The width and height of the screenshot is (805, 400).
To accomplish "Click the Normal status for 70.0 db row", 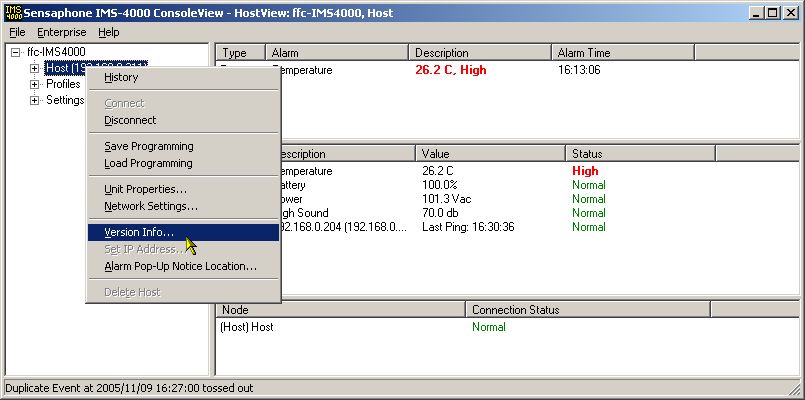I will (x=589, y=213).
